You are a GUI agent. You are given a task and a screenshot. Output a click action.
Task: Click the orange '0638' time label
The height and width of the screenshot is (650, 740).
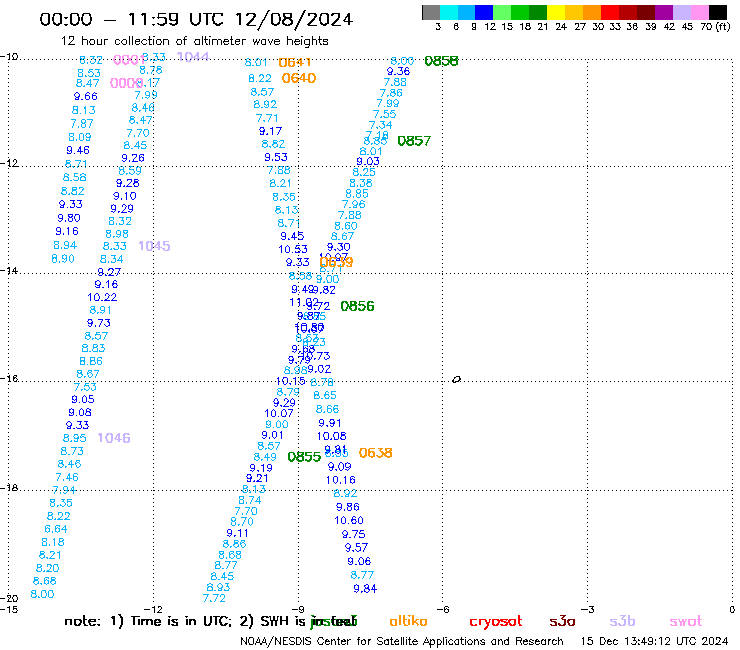click(x=375, y=453)
